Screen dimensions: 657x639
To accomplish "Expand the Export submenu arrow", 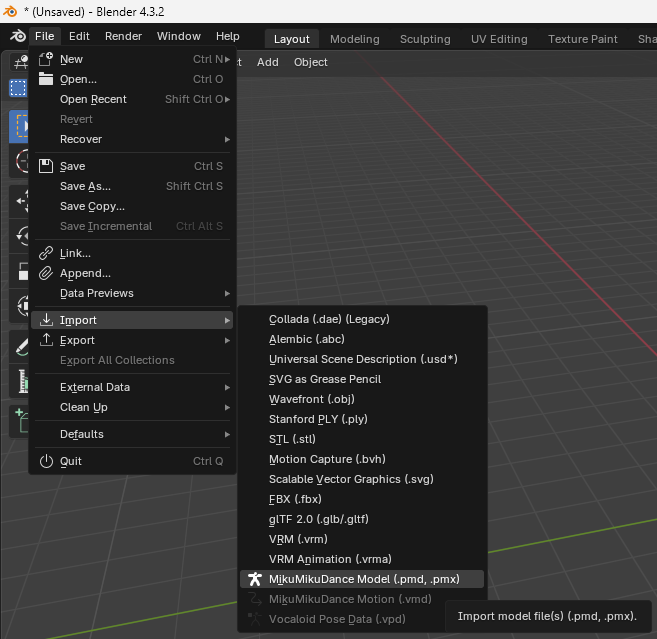I will [227, 340].
